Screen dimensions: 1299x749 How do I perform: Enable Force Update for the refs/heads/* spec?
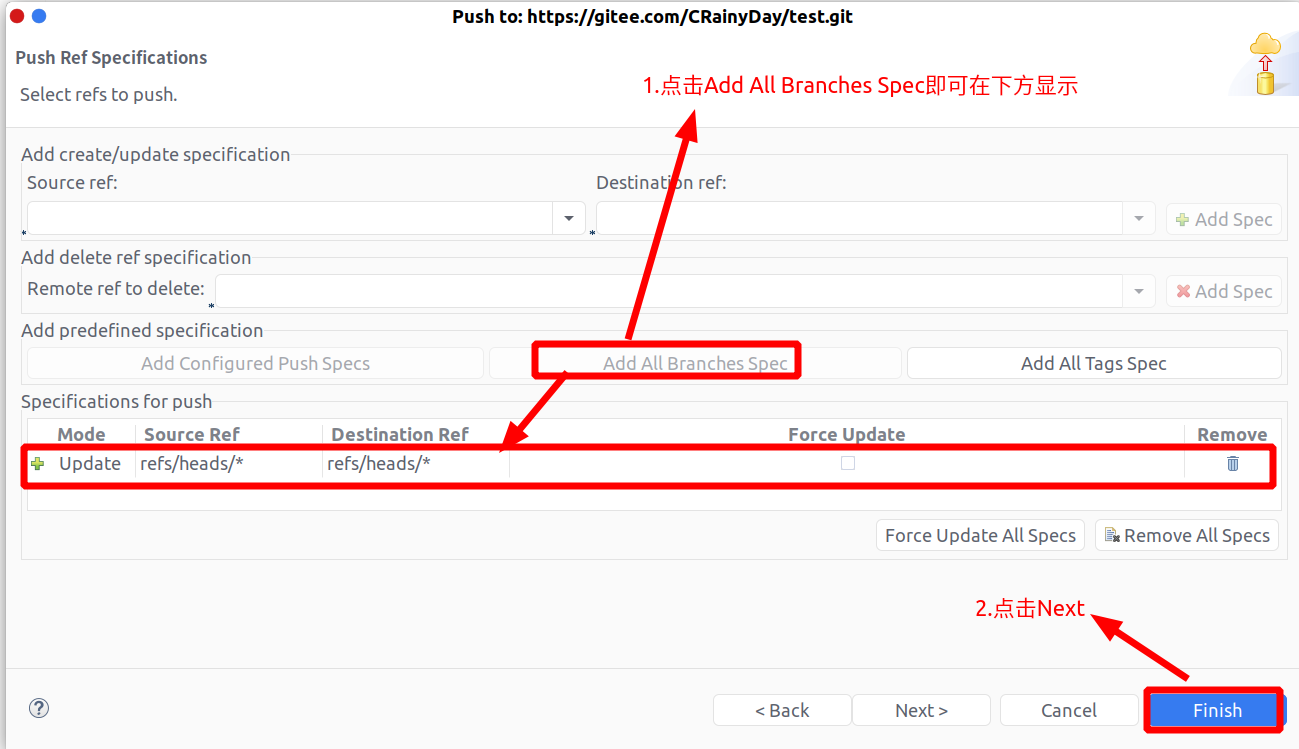click(x=847, y=463)
